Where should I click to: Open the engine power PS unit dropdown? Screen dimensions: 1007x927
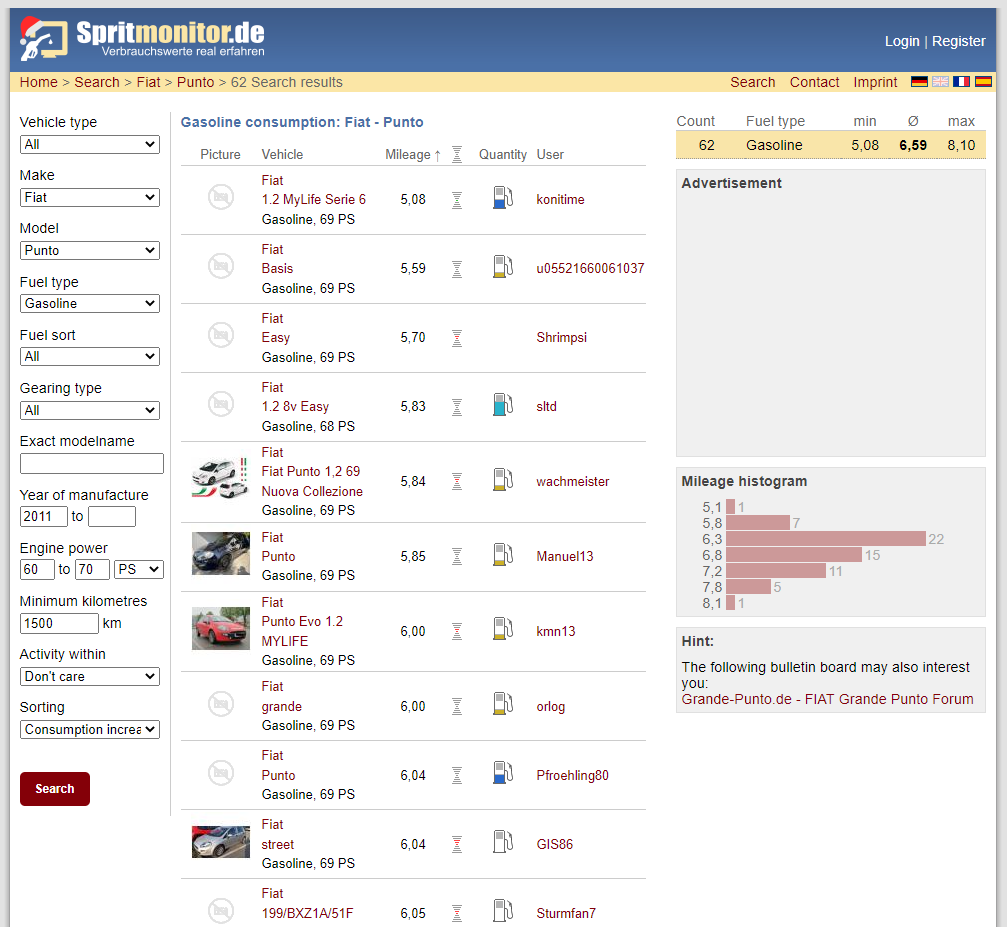click(x=139, y=569)
